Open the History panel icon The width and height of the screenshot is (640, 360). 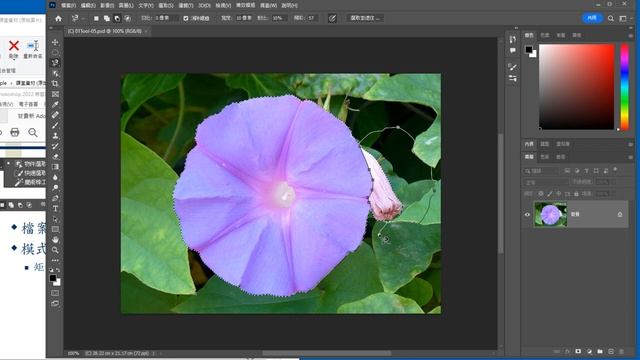point(513,39)
